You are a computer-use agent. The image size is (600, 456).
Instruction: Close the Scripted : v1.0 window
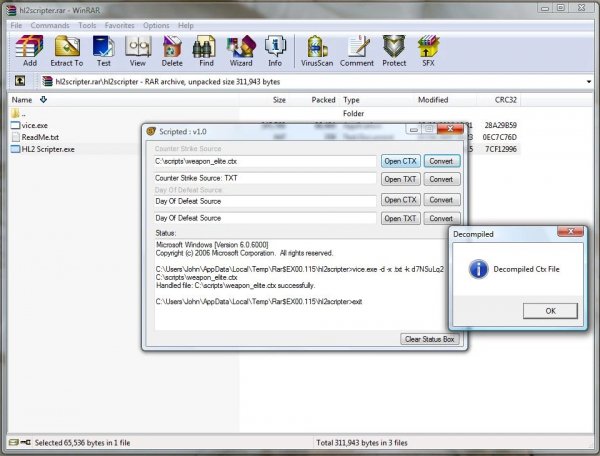click(x=450, y=129)
